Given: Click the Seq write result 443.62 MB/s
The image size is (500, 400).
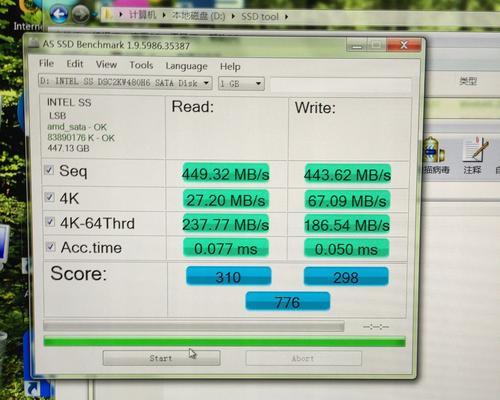Looking at the screenshot, I should click(x=347, y=174).
